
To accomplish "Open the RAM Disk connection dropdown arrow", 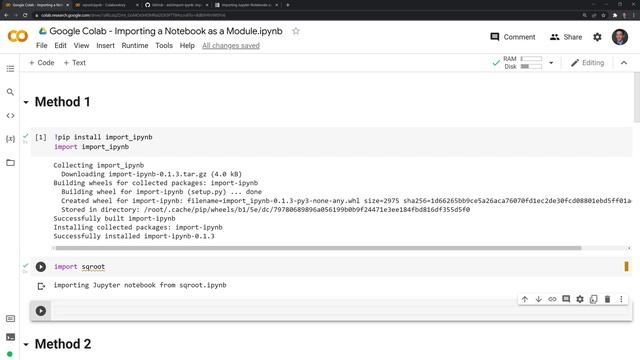I will [x=551, y=63].
